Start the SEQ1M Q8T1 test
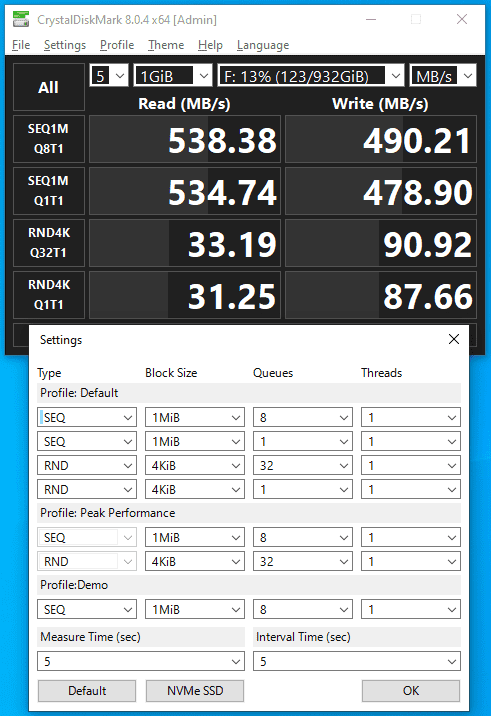Image resolution: width=491 pixels, height=716 pixels. coord(49,139)
